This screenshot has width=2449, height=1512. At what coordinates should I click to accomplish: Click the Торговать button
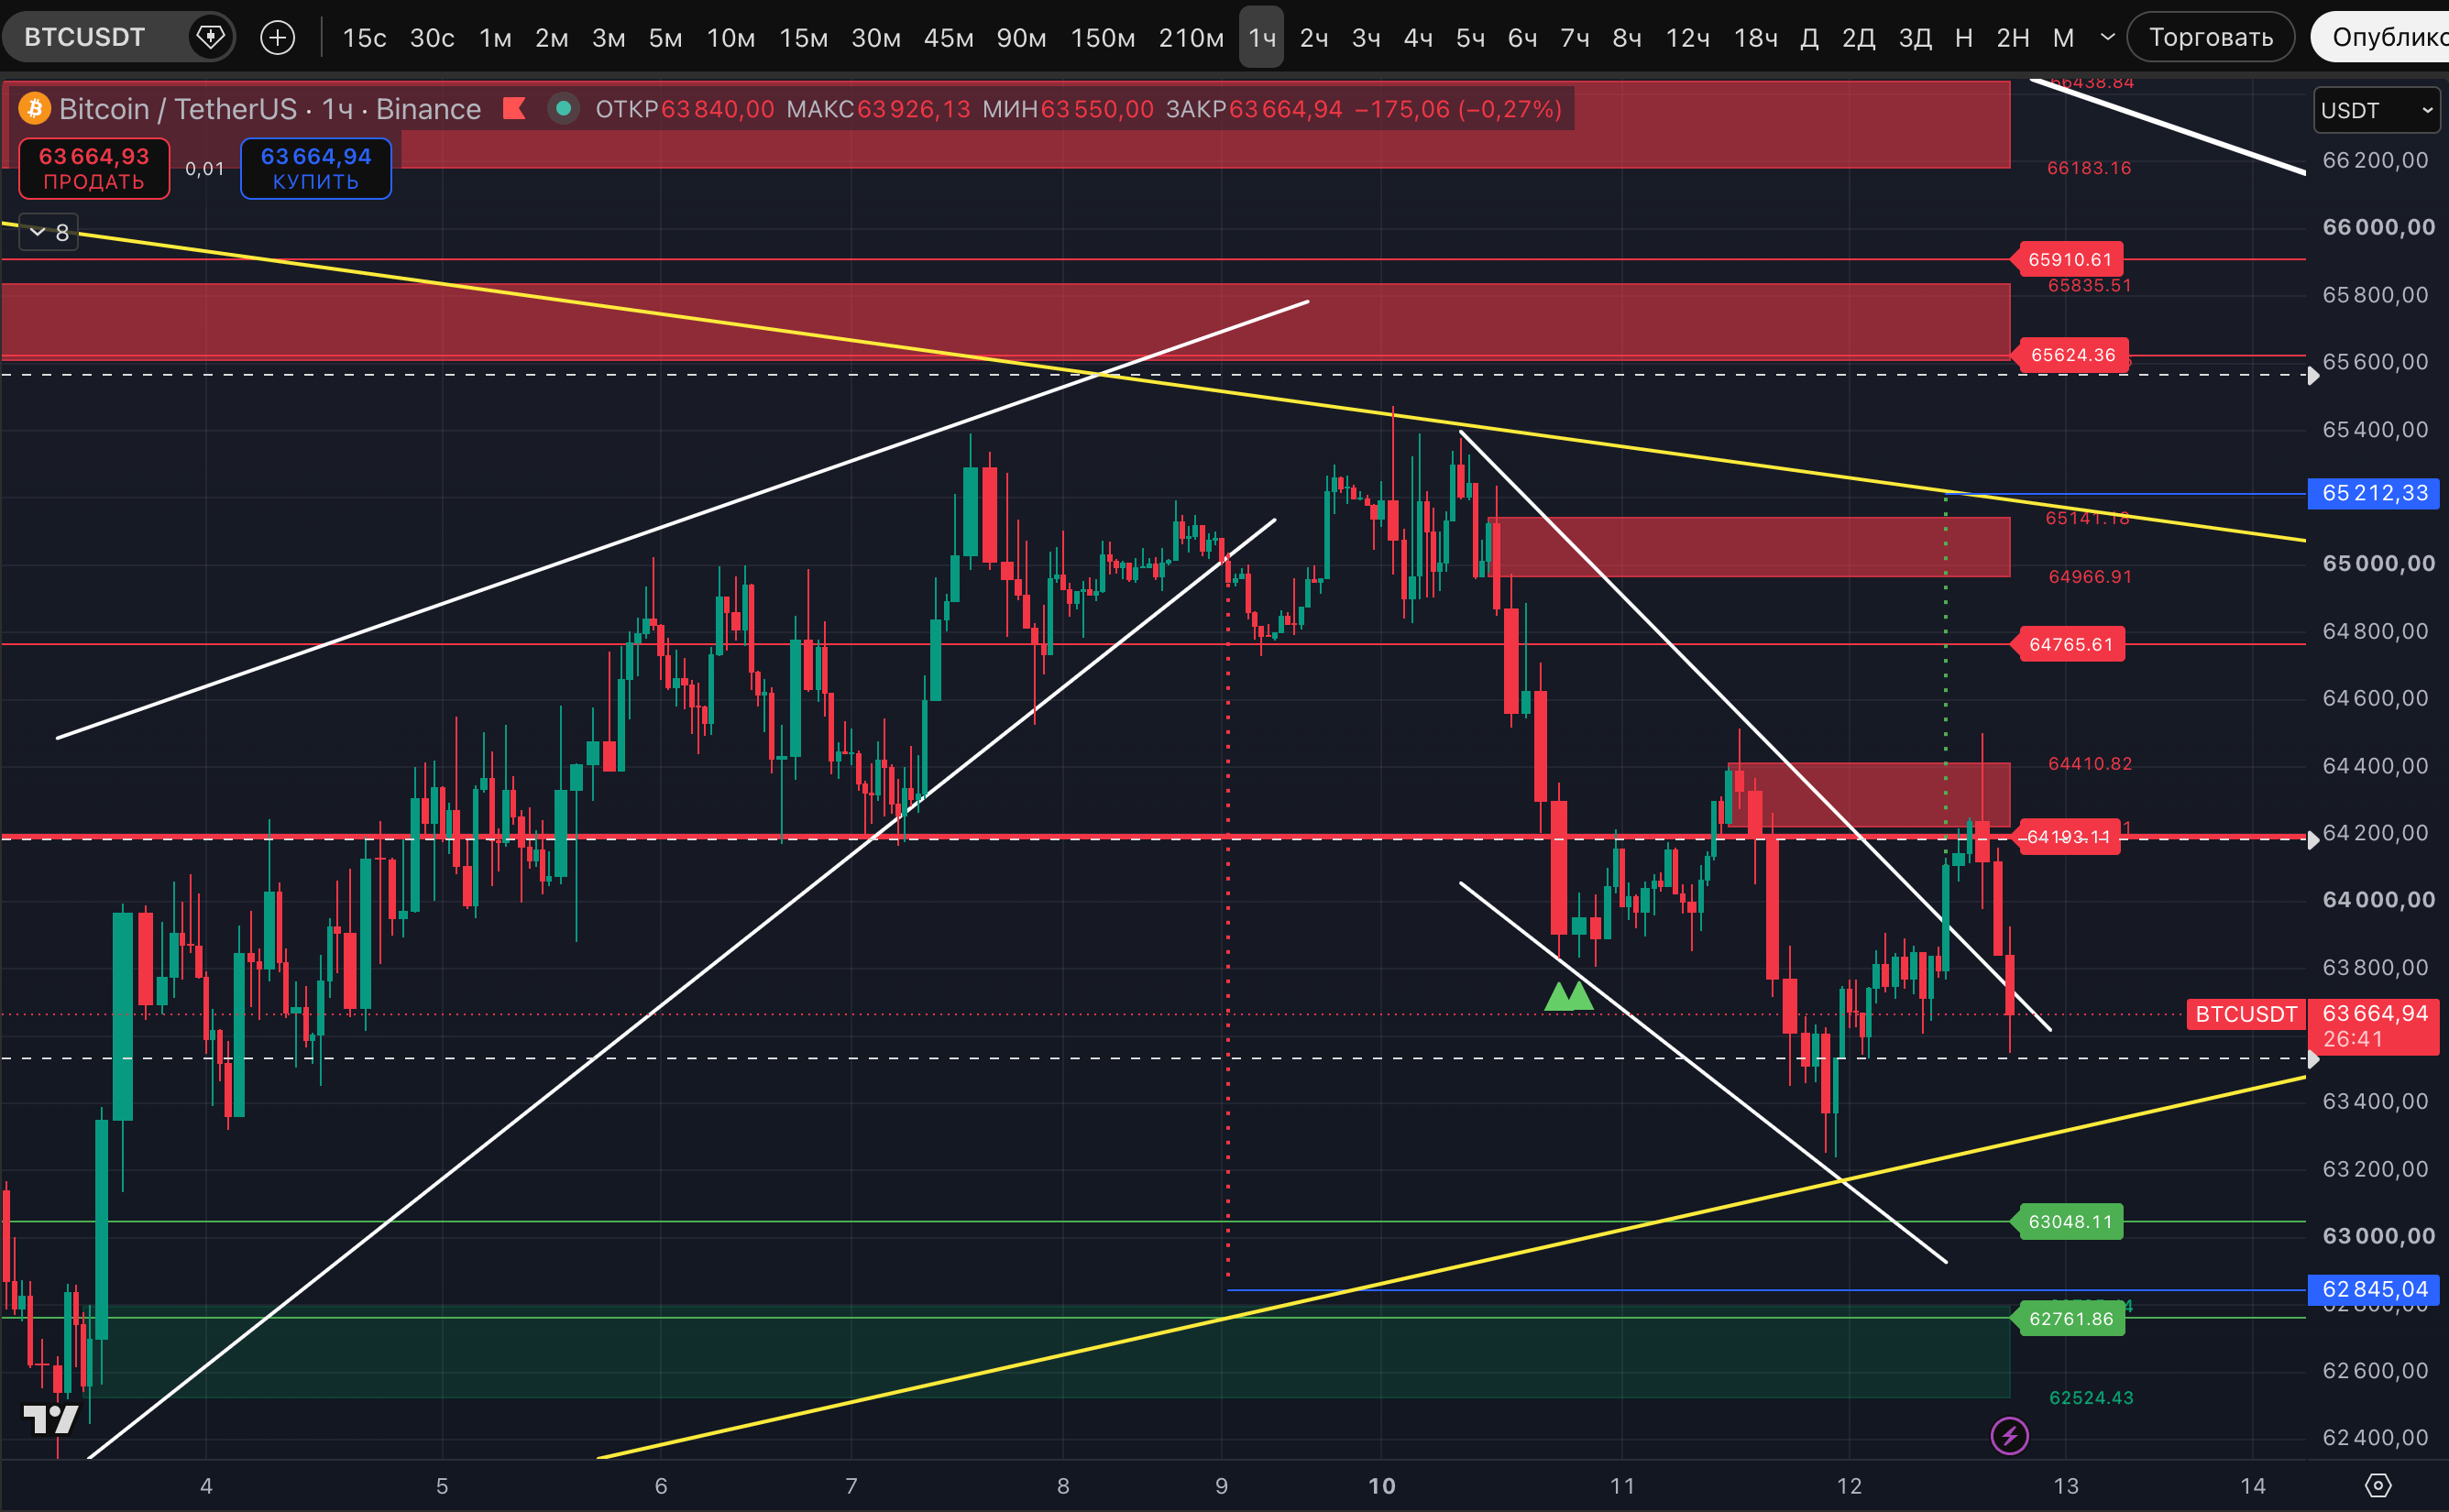click(2211, 37)
